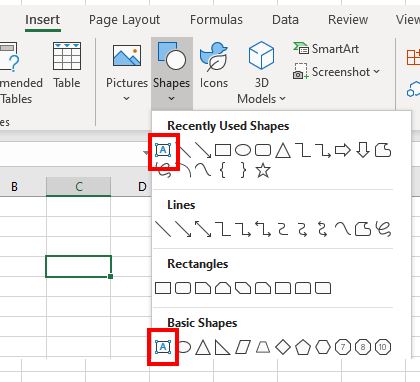Pick elbow arrow connector in Lines section

(x=243, y=229)
